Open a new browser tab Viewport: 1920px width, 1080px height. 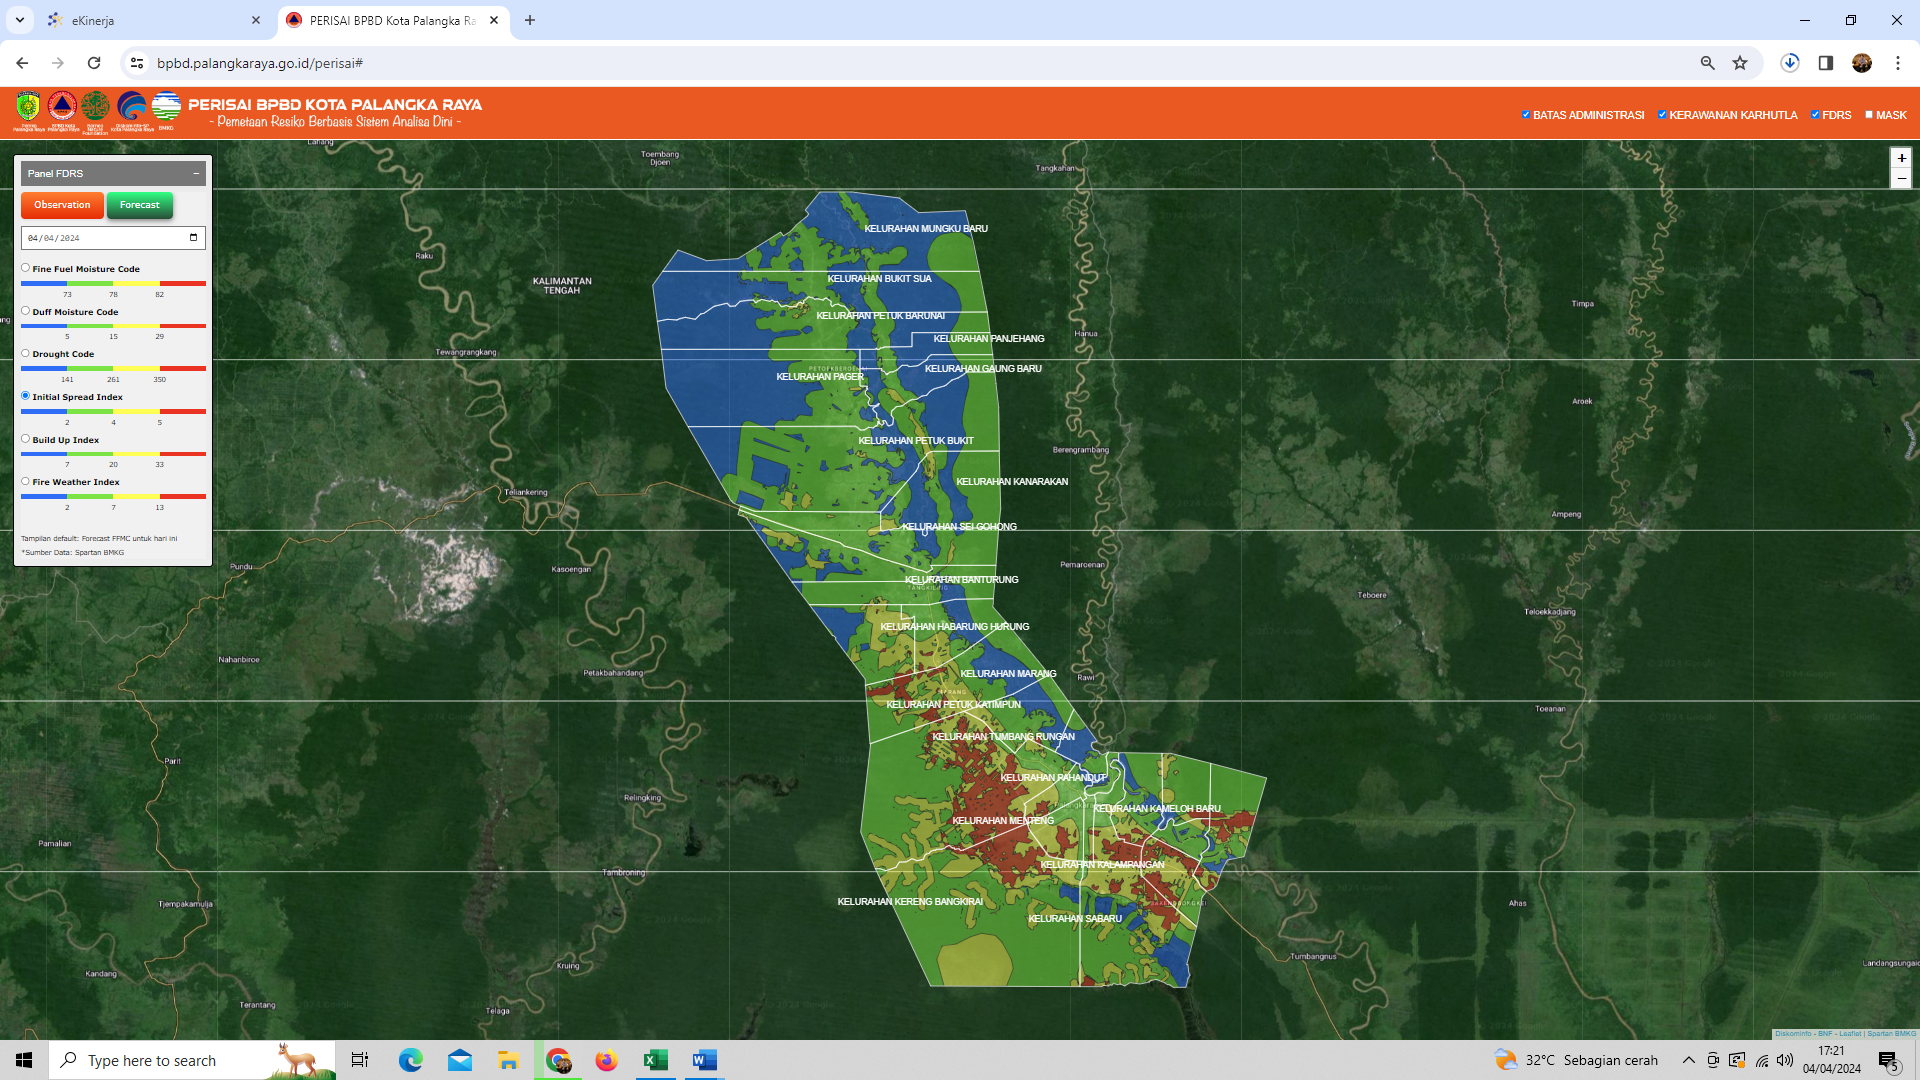(530, 20)
